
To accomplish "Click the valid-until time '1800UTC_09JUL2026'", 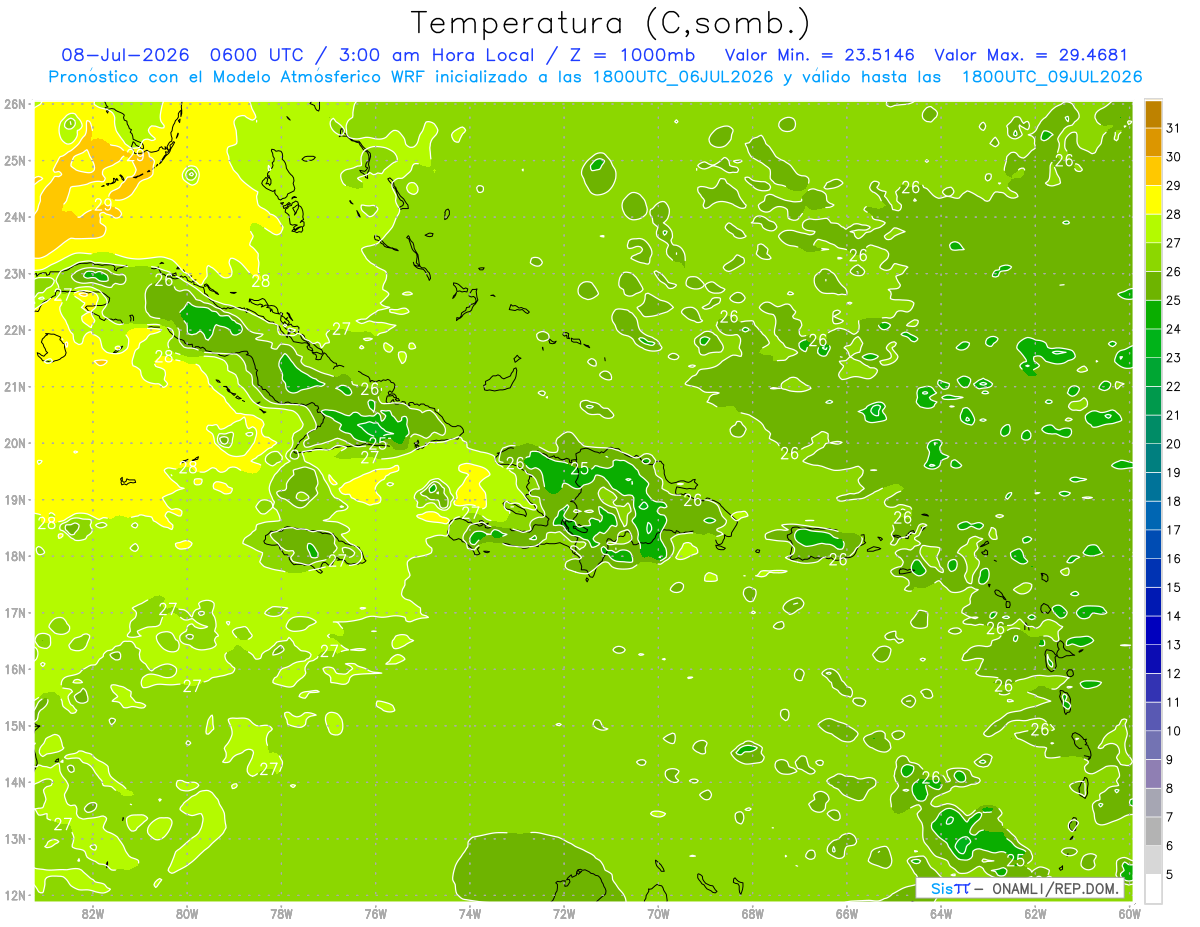I will click(x=1052, y=77).
